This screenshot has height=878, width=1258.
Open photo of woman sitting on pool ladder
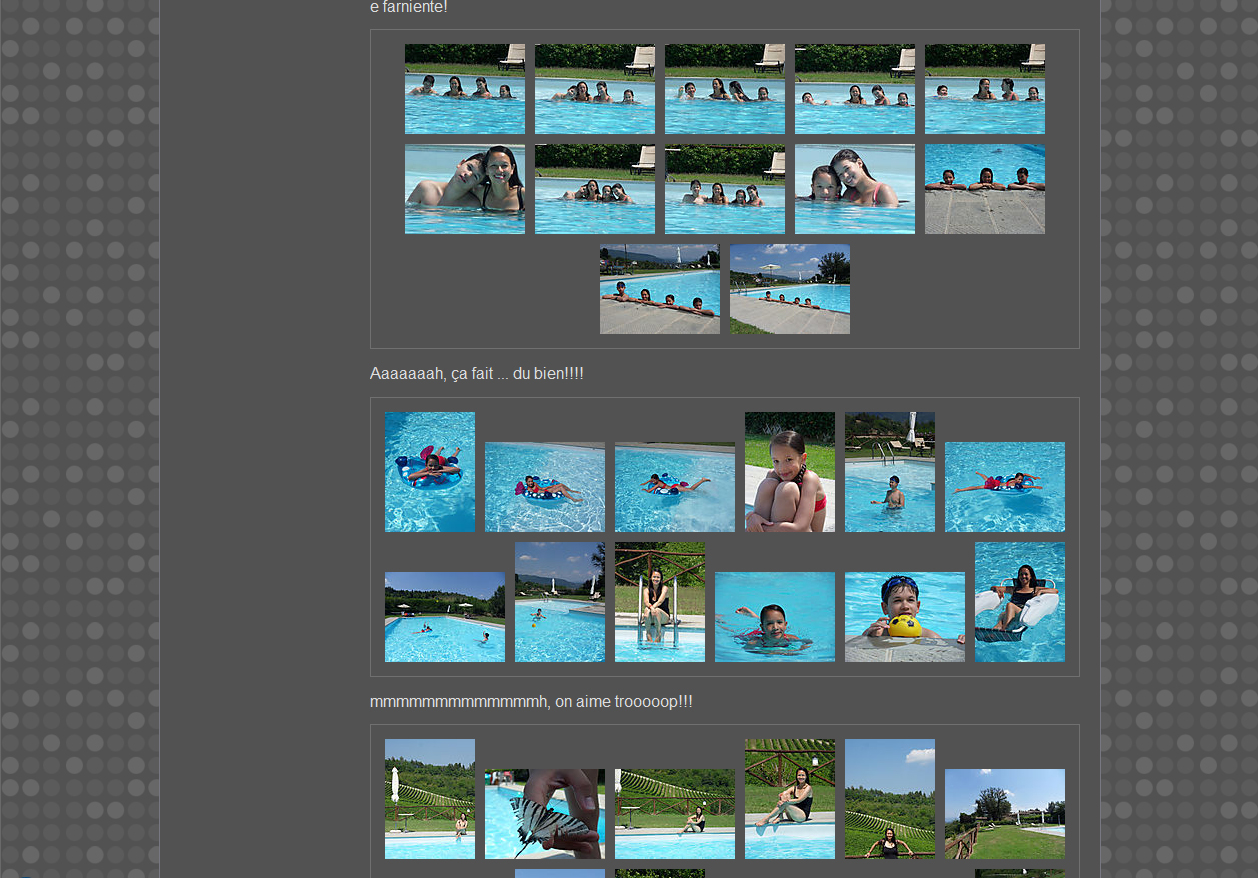[x=659, y=602]
